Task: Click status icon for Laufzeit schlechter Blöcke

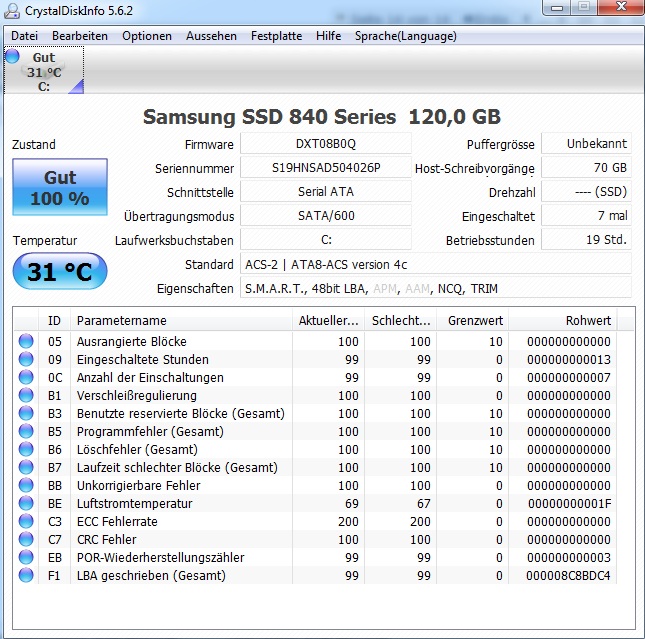Action: 26,467
